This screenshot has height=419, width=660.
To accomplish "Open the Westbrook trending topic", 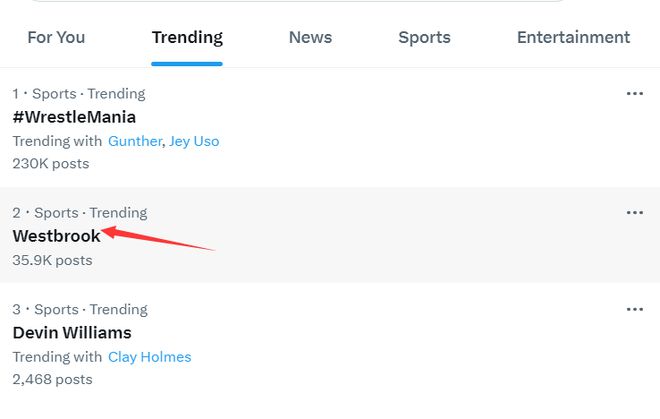I will point(56,236).
